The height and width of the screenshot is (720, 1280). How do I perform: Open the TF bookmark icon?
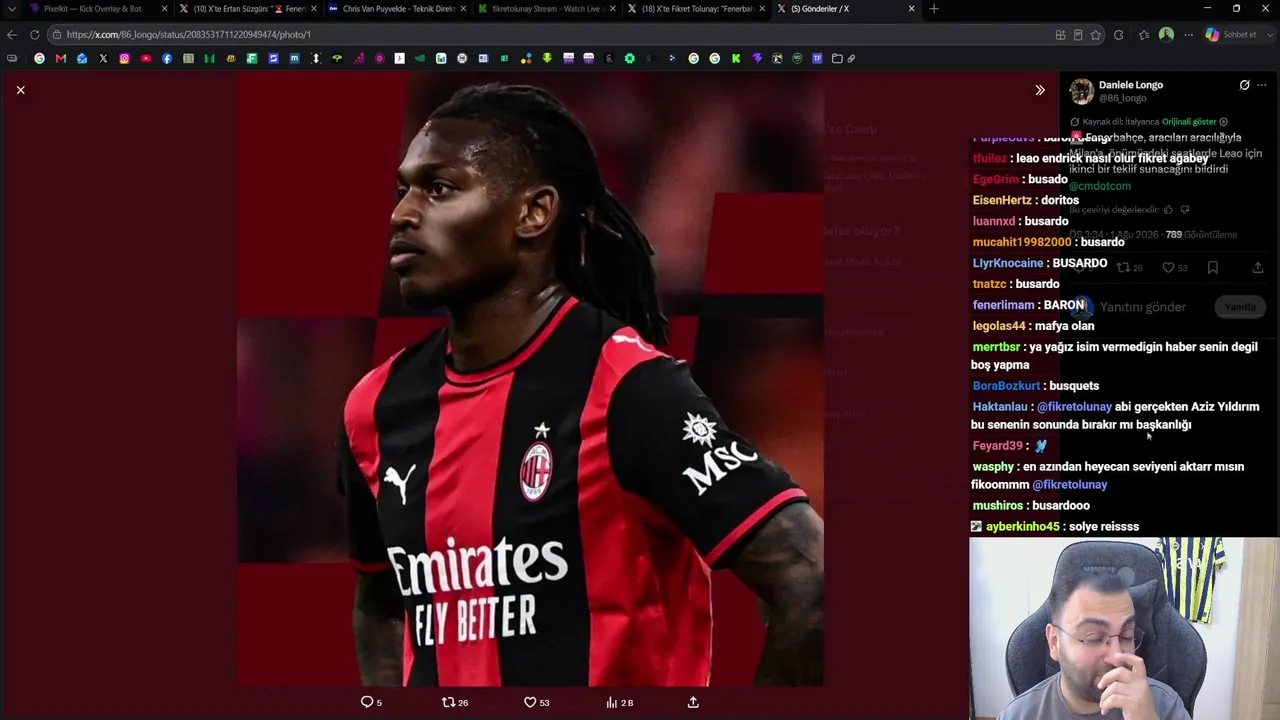817,59
